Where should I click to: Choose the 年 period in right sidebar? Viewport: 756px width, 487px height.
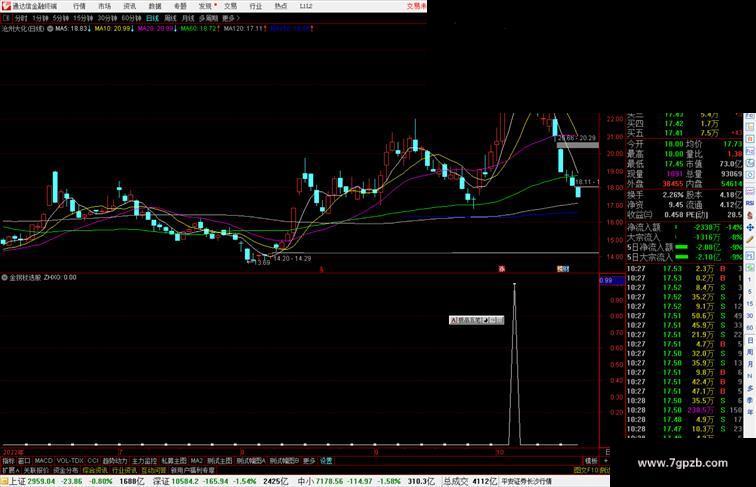point(750,412)
